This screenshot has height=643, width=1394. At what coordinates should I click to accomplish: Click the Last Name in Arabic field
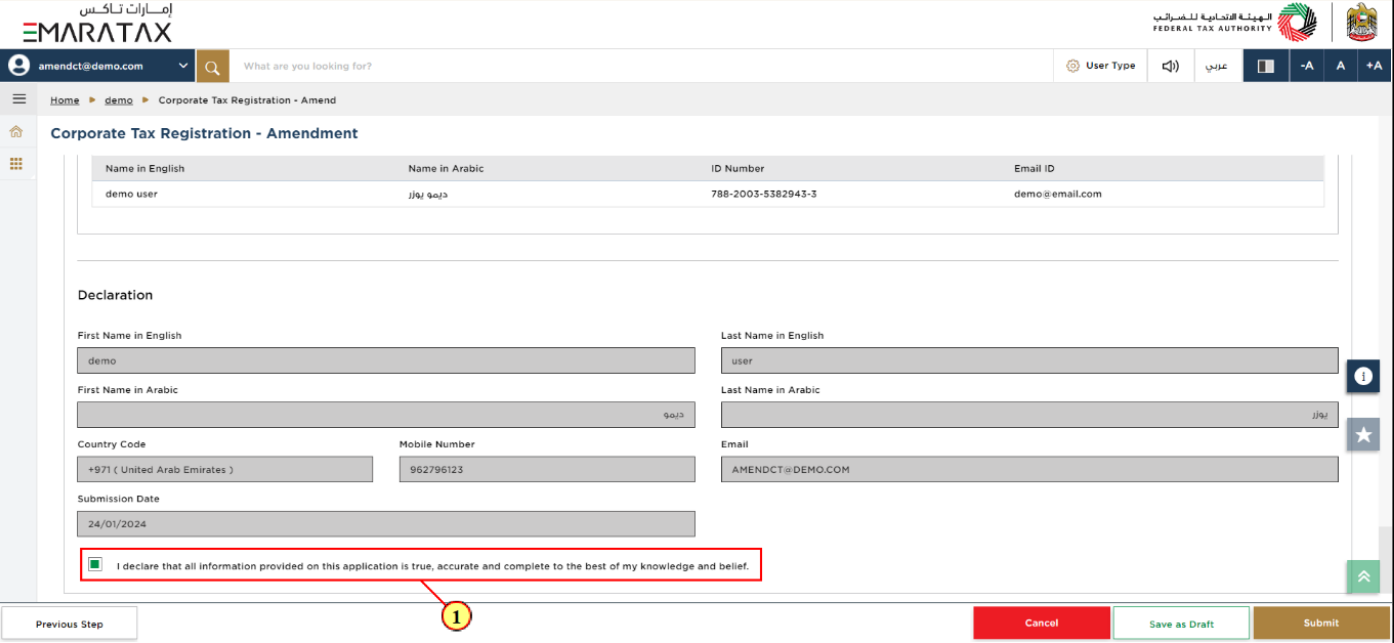pyautogui.click(x=1029, y=415)
